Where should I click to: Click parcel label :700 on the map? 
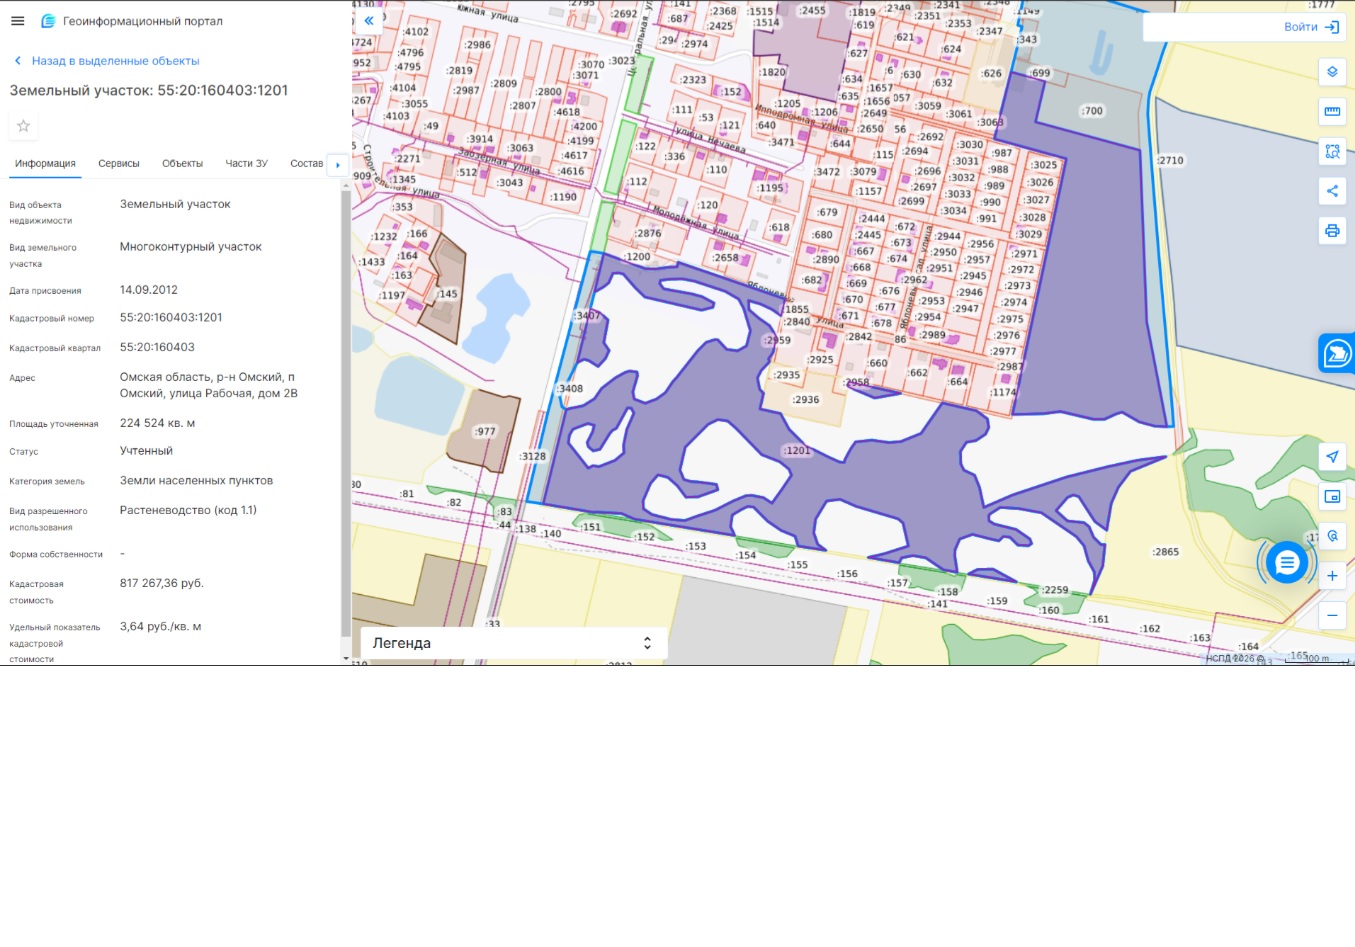(1092, 111)
